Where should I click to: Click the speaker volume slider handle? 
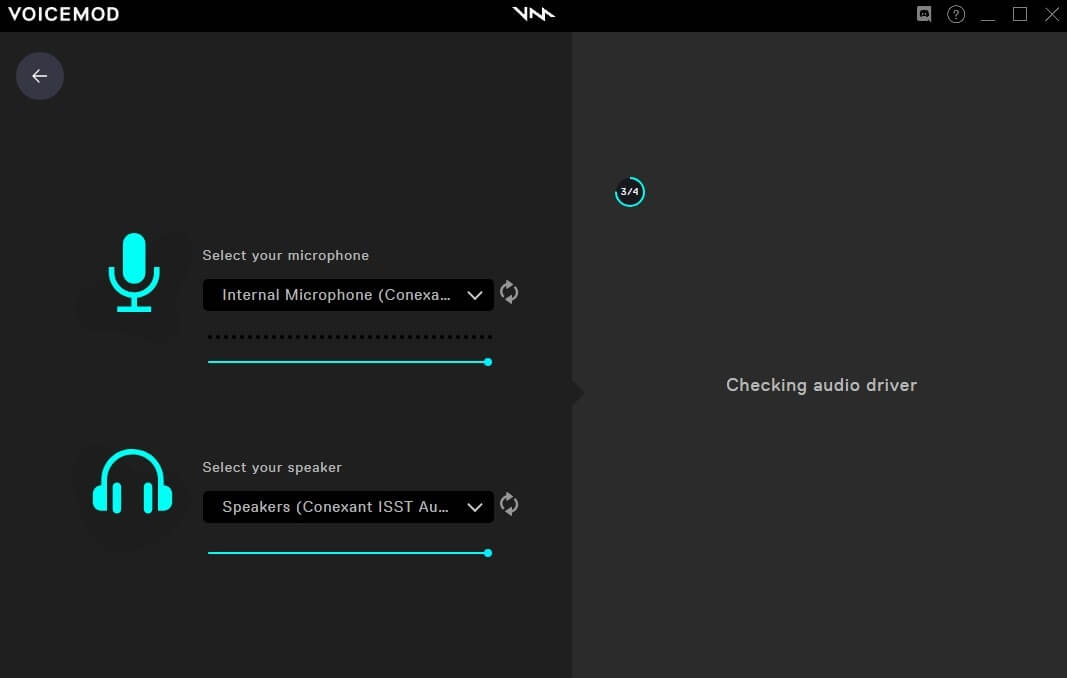[x=487, y=553]
